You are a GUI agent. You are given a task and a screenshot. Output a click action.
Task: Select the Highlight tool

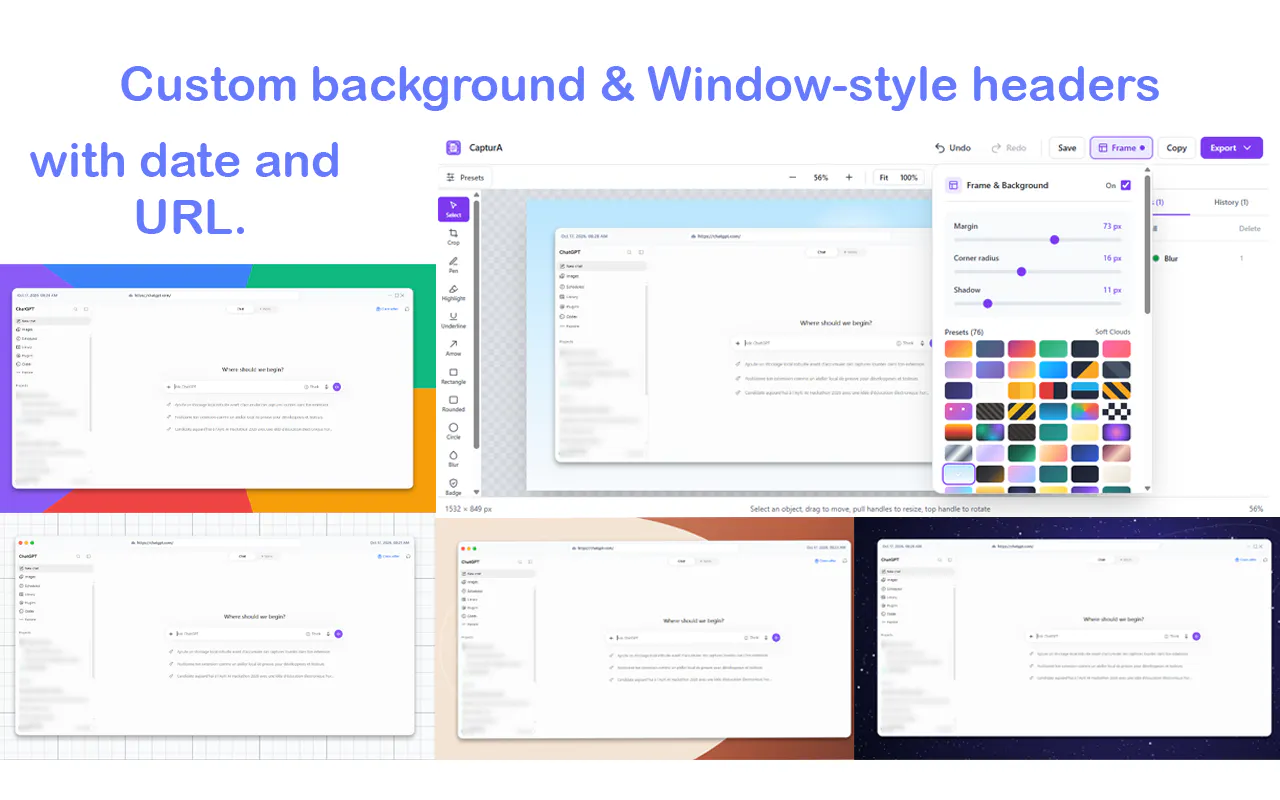pyautogui.click(x=453, y=292)
